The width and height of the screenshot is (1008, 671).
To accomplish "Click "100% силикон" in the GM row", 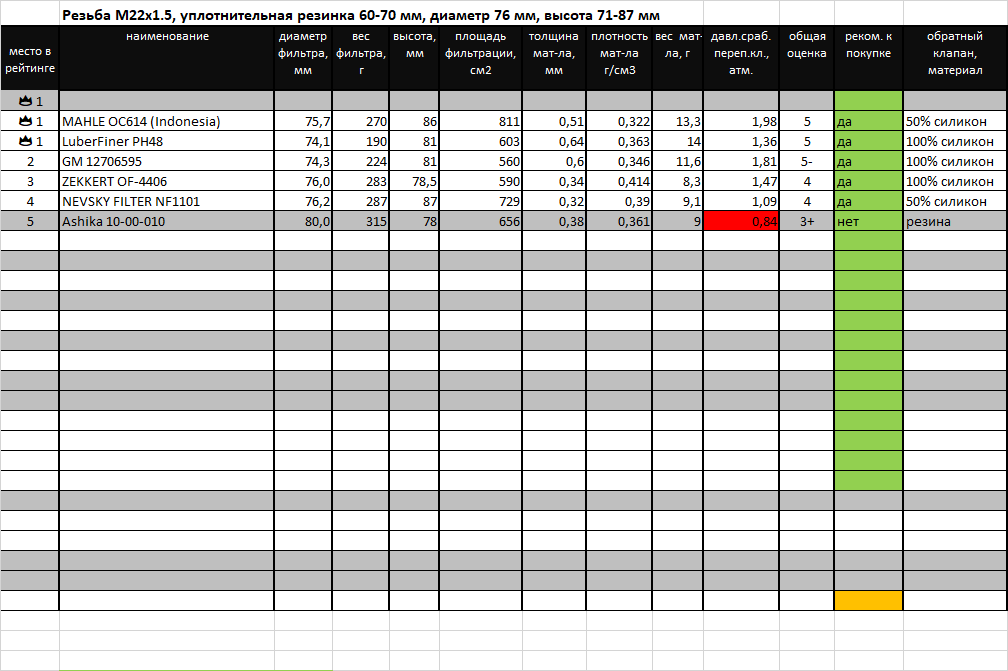I will (955, 161).
